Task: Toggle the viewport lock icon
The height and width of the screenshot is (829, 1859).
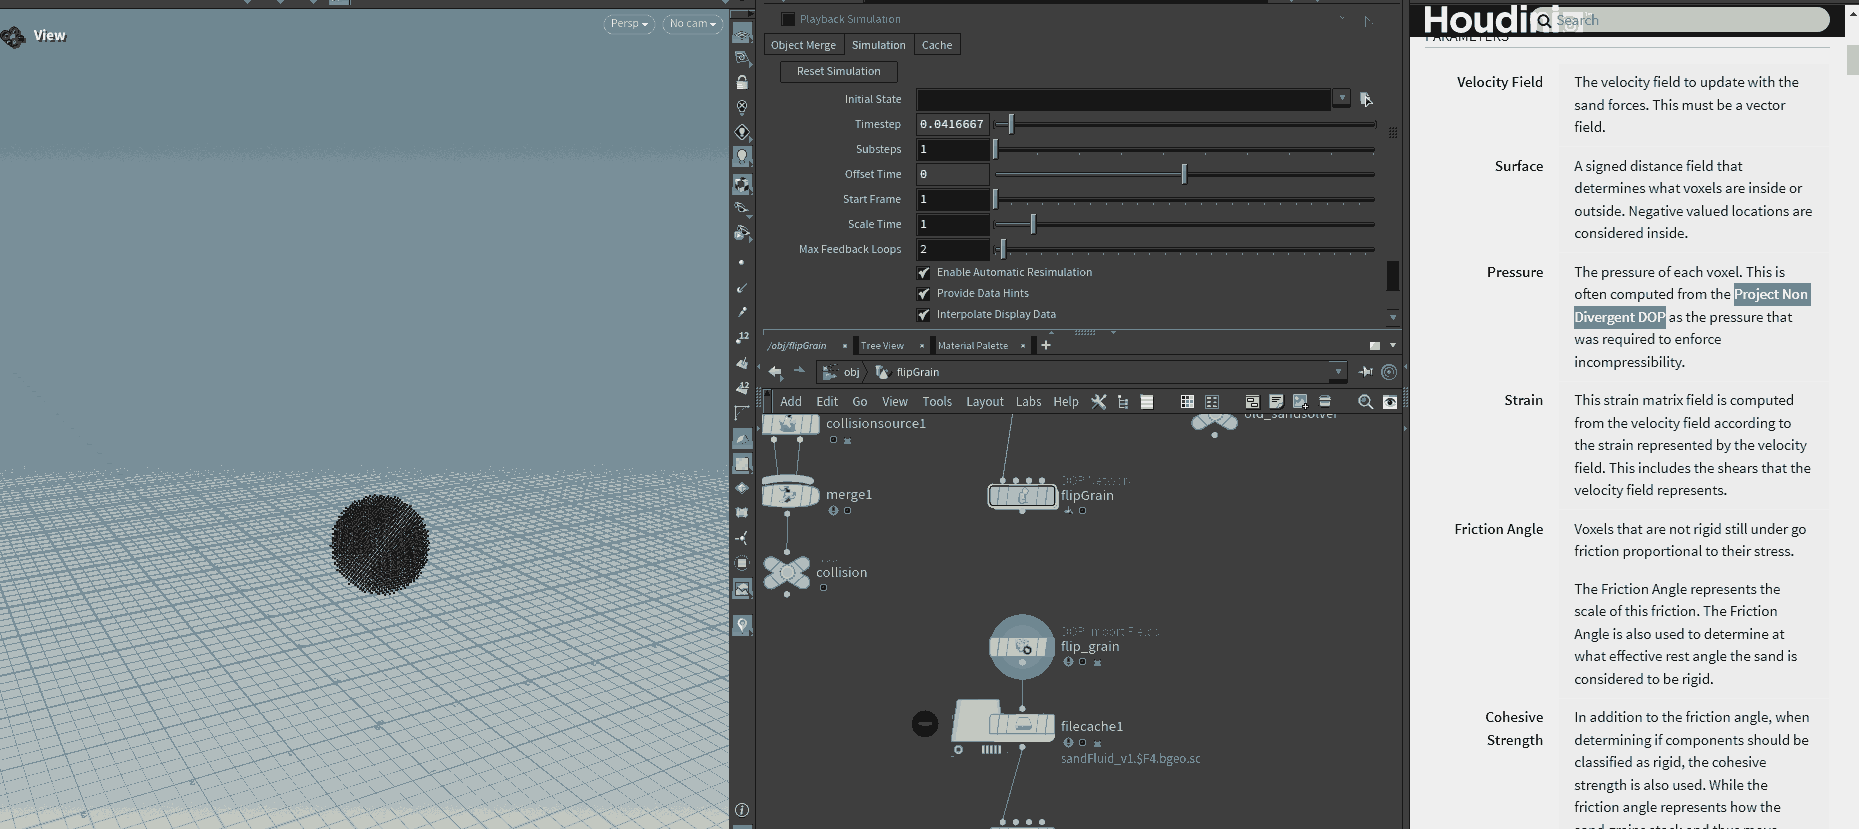Action: [x=742, y=83]
